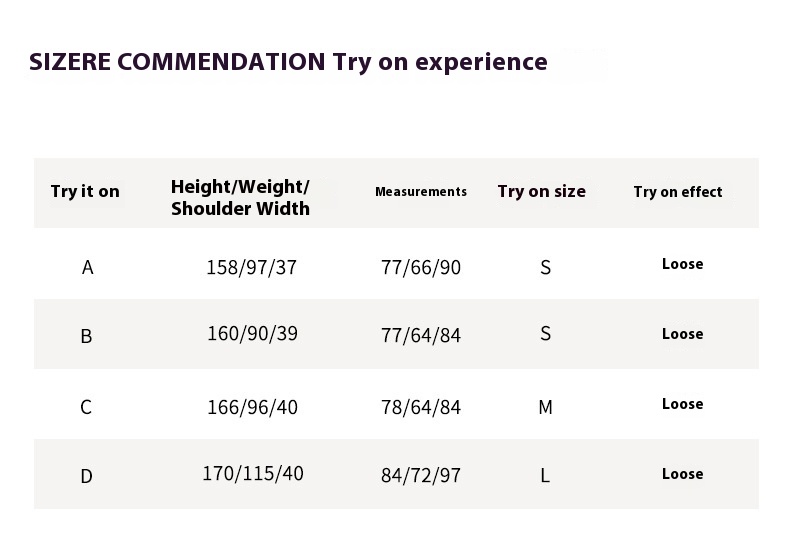The width and height of the screenshot is (790, 540).
Task: Click the 170/115/40 cell
Action: click(x=252, y=473)
